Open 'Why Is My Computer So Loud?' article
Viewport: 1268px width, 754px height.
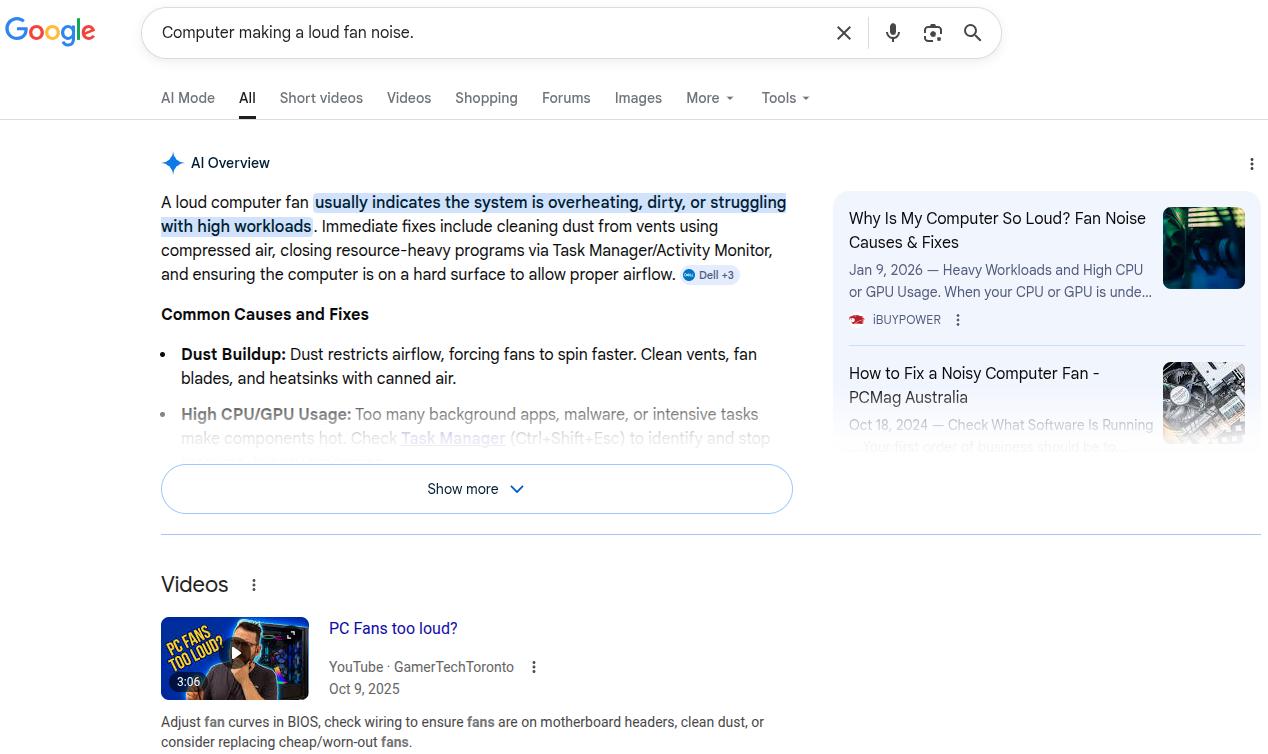996,230
